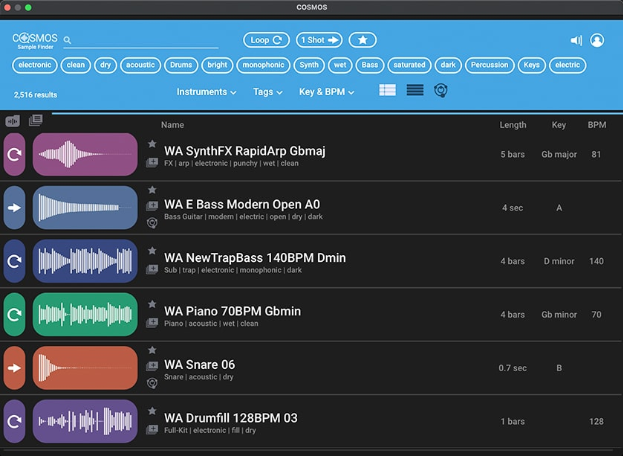This screenshot has width=623, height=458.
Task: Add WA Piano 70BPM to a collection
Action: tap(152, 323)
